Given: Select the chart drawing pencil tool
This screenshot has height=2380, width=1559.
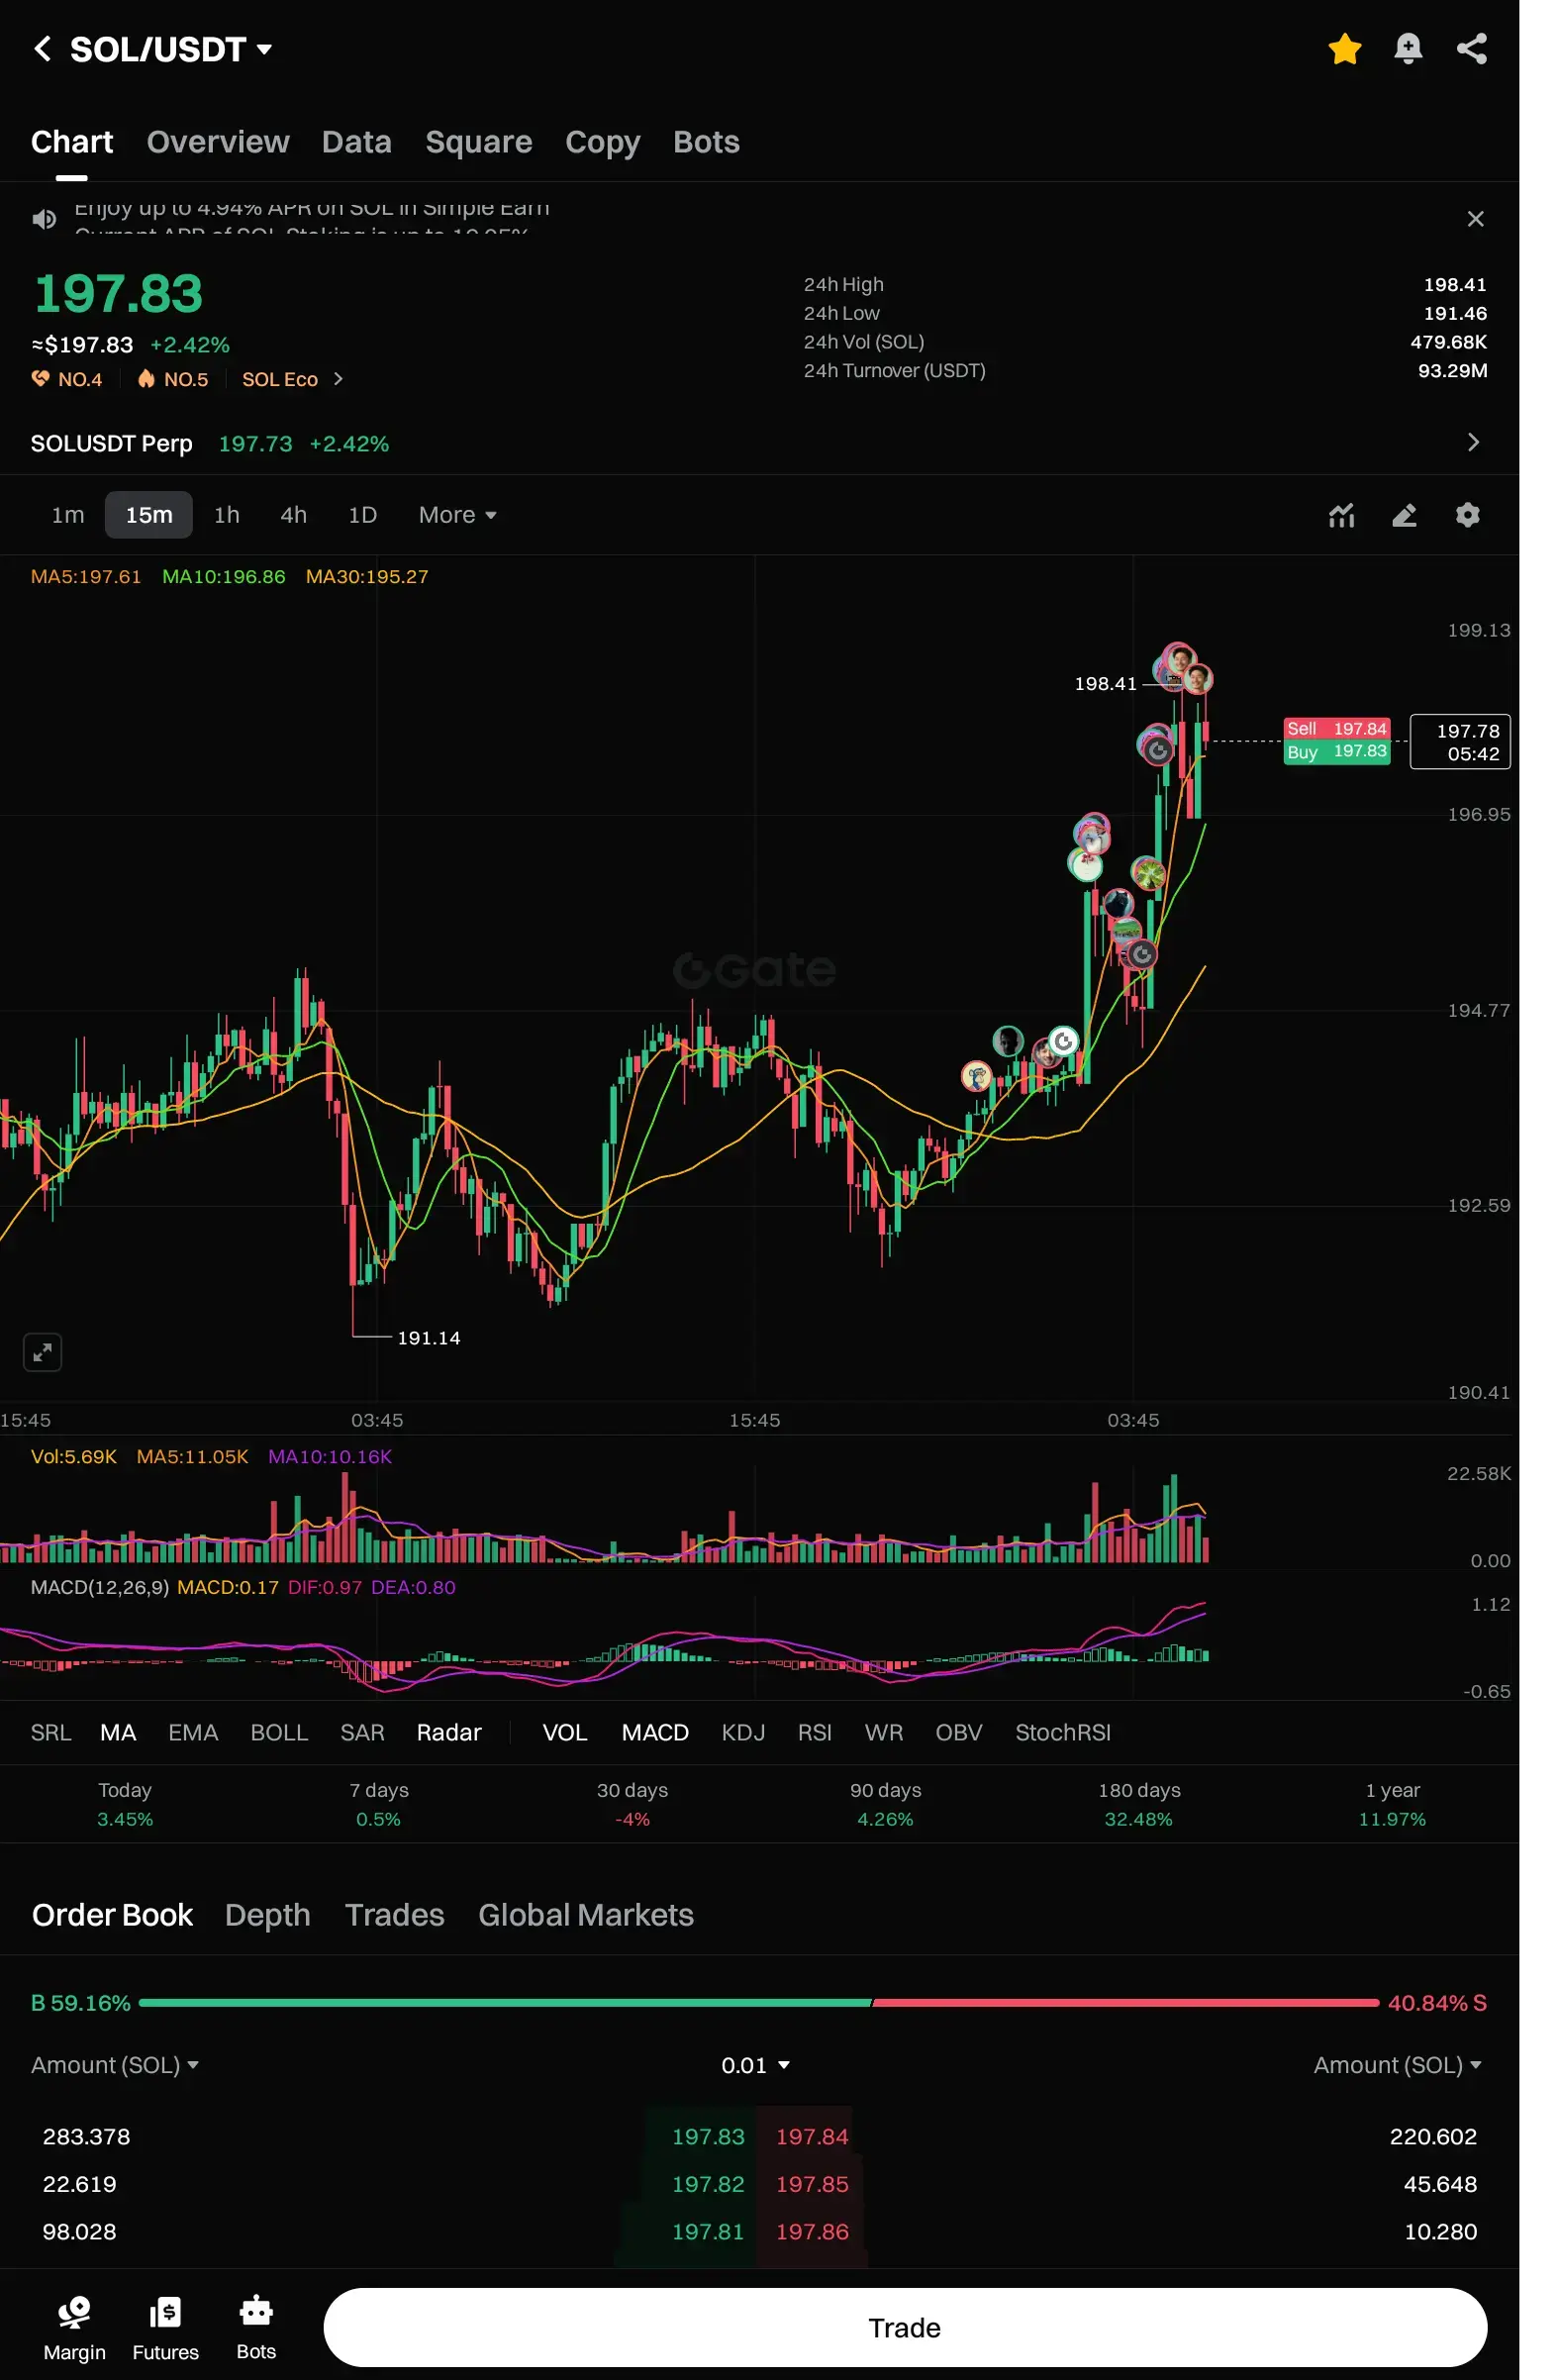Looking at the screenshot, I should coord(1403,515).
